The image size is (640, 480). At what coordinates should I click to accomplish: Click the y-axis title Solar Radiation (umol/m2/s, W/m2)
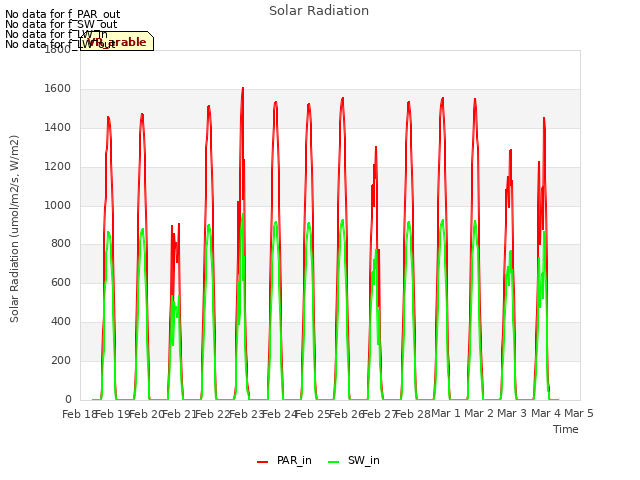point(14,229)
